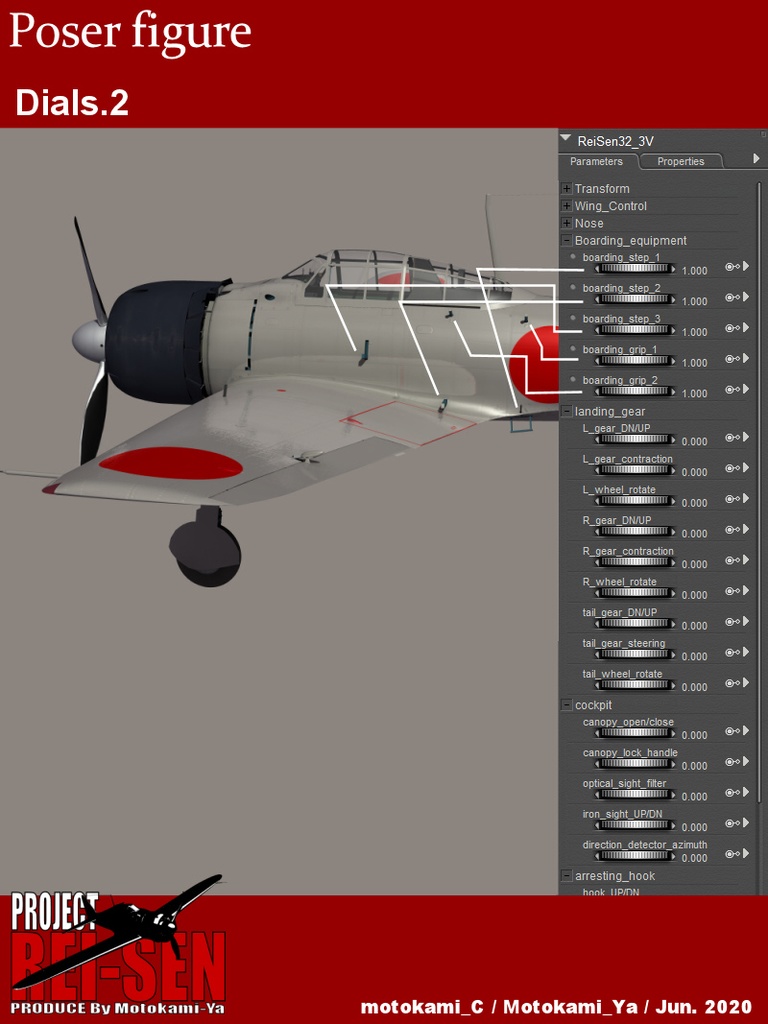Viewport: 768px width, 1024px height.
Task: Click the key icon for boarding_step_1
Action: (732, 266)
